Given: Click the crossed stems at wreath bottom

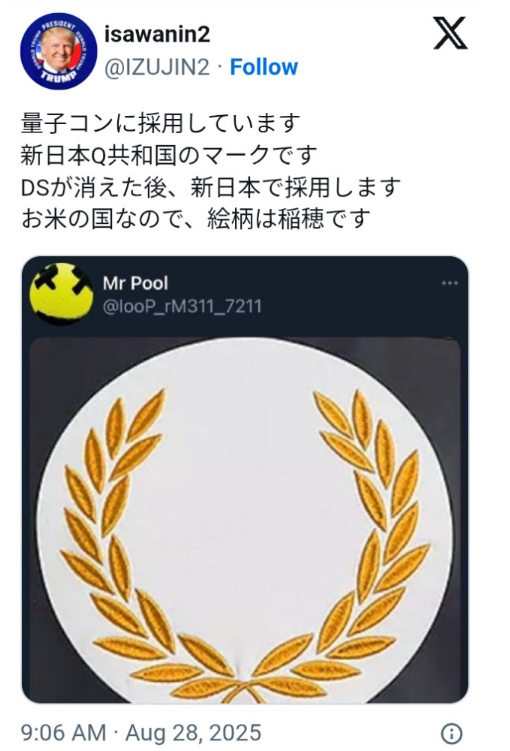Looking at the screenshot, I should click(245, 690).
